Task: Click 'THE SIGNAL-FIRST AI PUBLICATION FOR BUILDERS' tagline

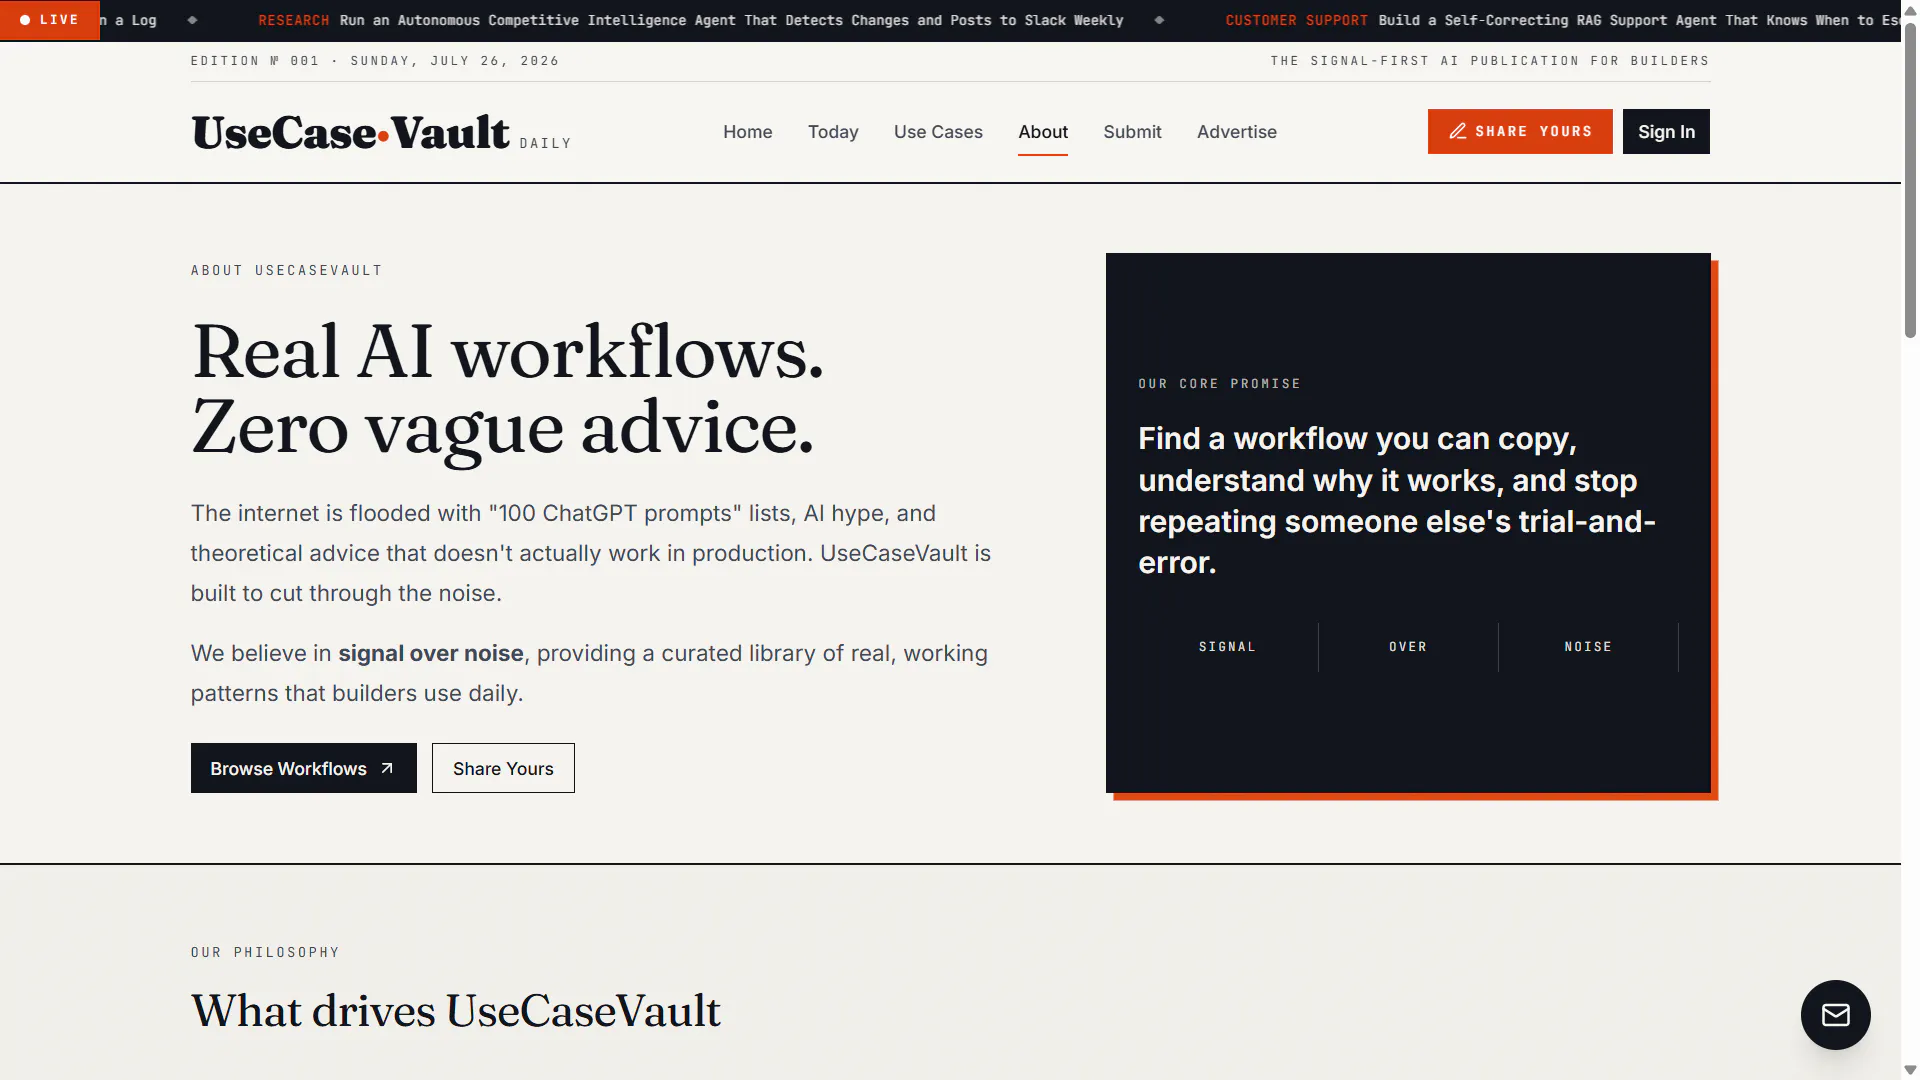Action: (x=1490, y=61)
